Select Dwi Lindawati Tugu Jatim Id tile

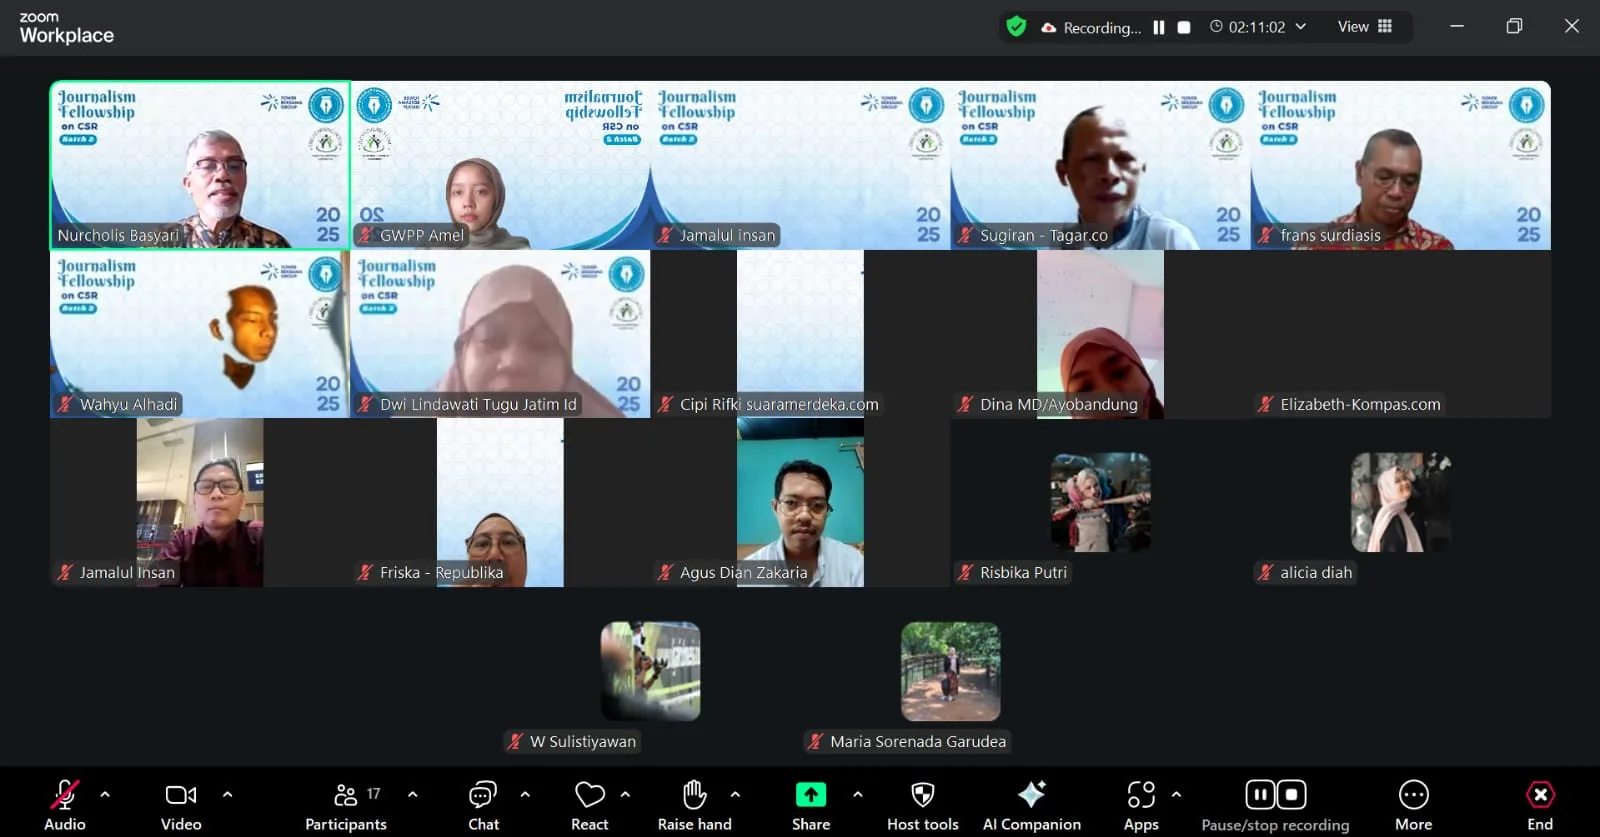pyautogui.click(x=500, y=334)
